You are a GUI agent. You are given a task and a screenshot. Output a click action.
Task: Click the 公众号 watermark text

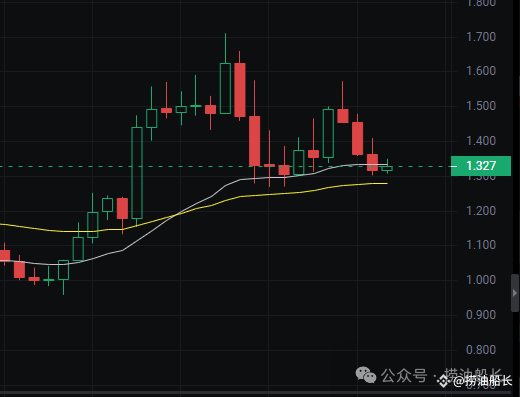point(404,375)
